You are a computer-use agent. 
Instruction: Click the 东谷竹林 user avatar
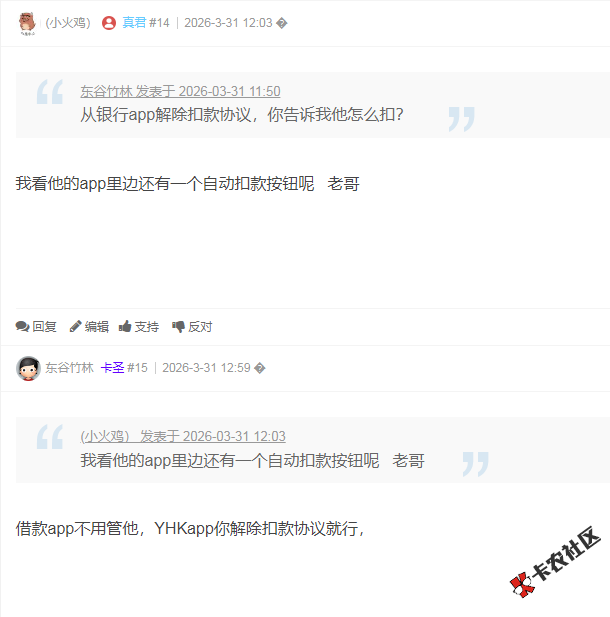(28, 368)
